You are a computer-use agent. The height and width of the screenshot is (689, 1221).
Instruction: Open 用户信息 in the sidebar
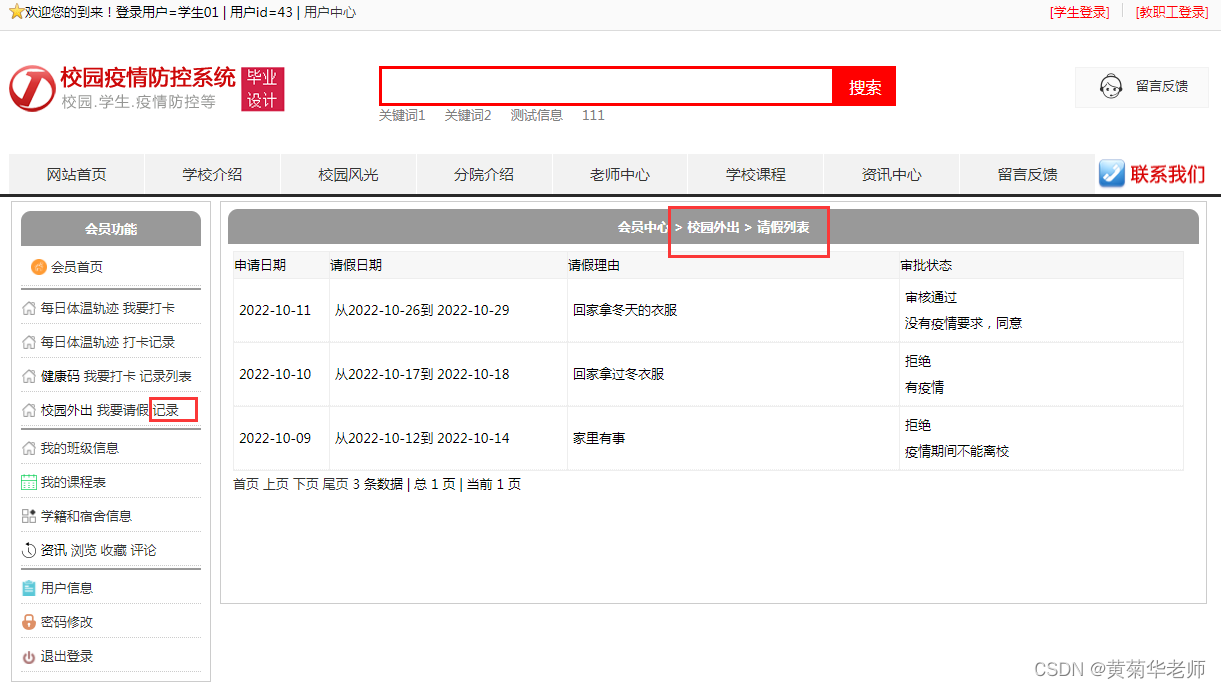click(x=67, y=588)
